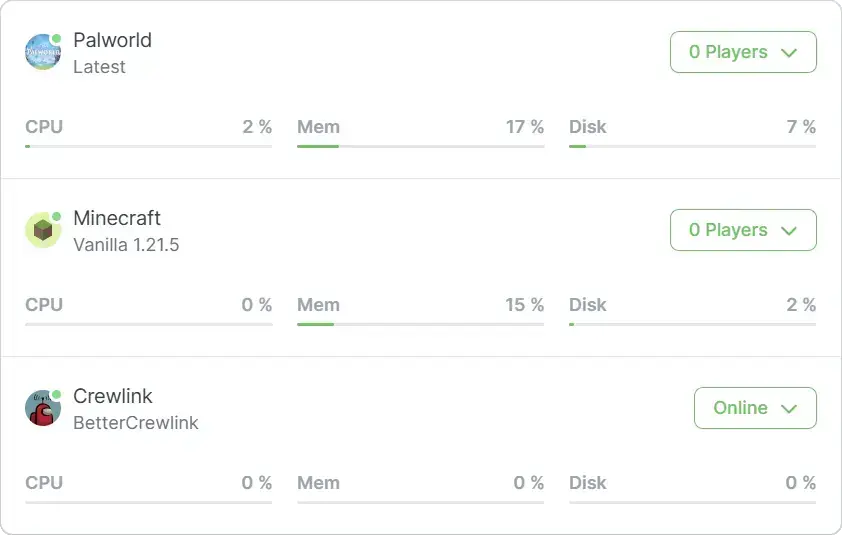The height and width of the screenshot is (535, 842).
Task: Click Minecraft's memory usage bar
Action: (x=420, y=324)
